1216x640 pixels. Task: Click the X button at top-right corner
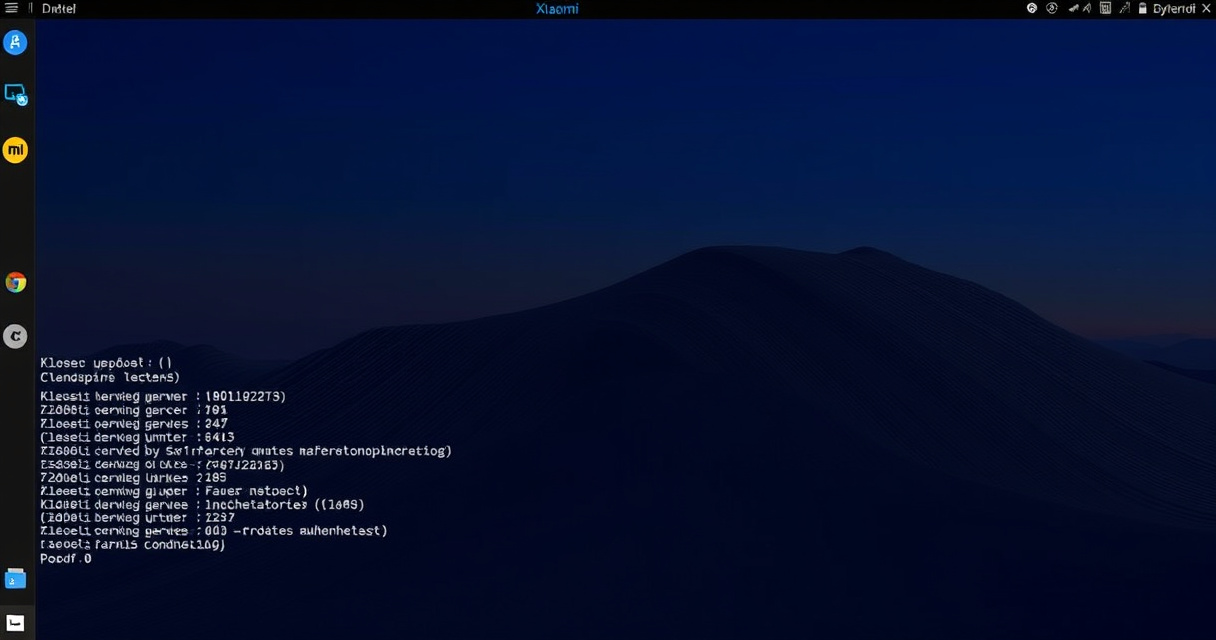point(1206,8)
